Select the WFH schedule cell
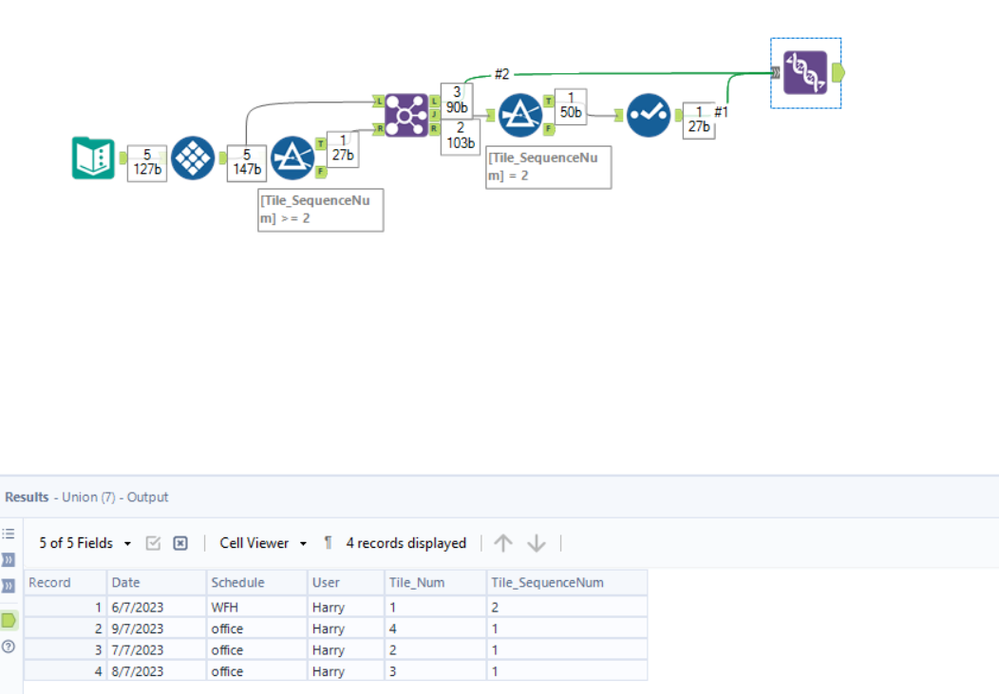The image size is (999, 694). [x=257, y=607]
